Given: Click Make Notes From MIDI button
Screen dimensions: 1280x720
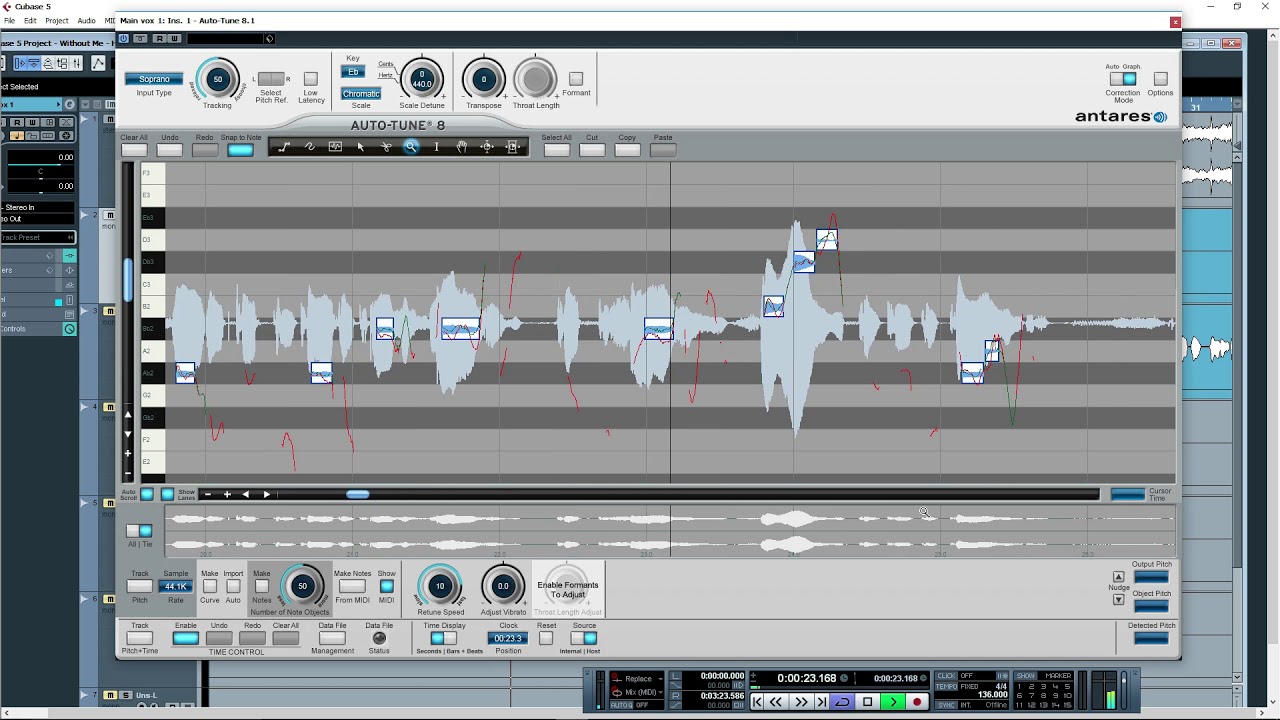Looking at the screenshot, I should coord(352,586).
